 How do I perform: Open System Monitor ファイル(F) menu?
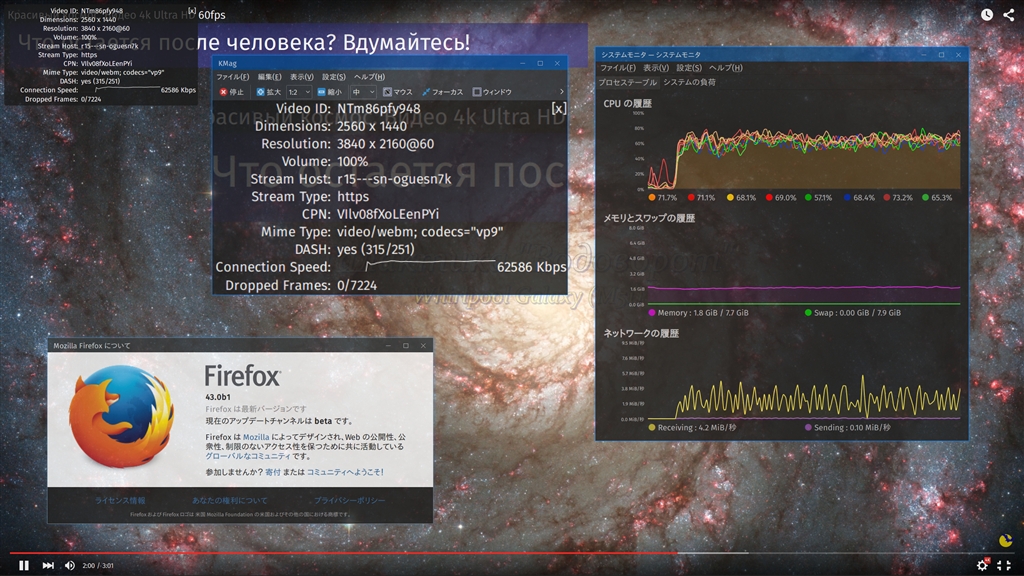point(618,68)
